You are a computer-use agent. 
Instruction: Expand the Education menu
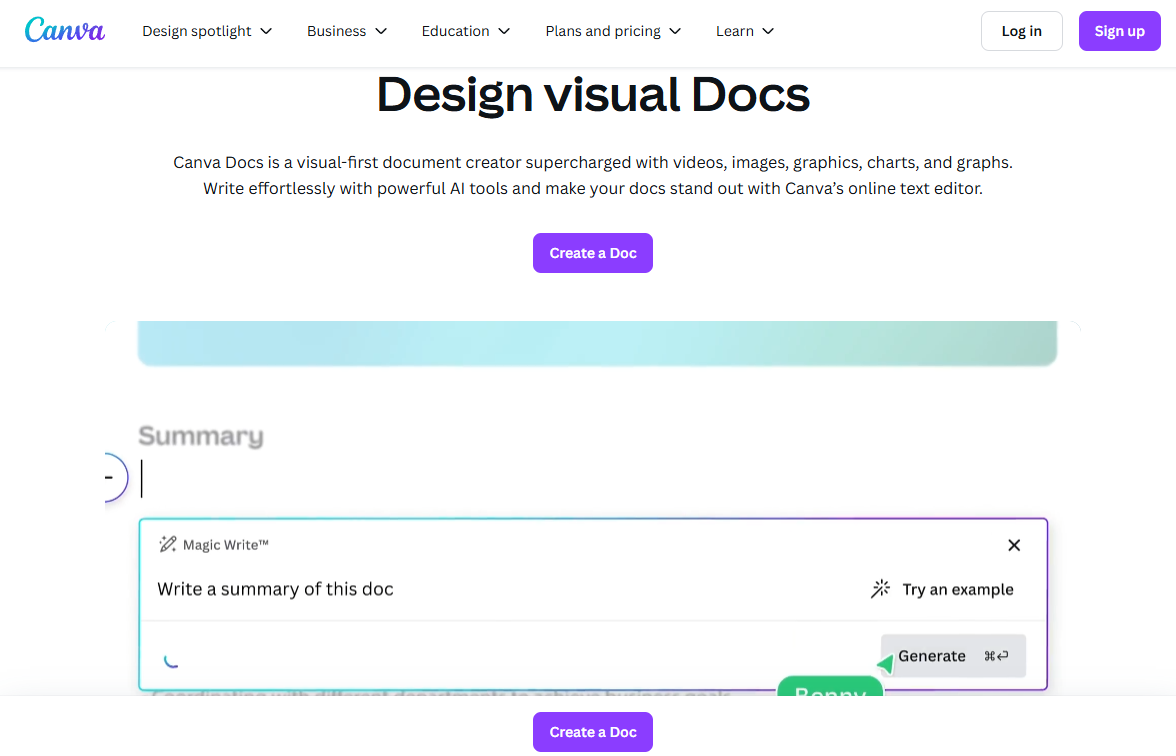click(x=466, y=31)
